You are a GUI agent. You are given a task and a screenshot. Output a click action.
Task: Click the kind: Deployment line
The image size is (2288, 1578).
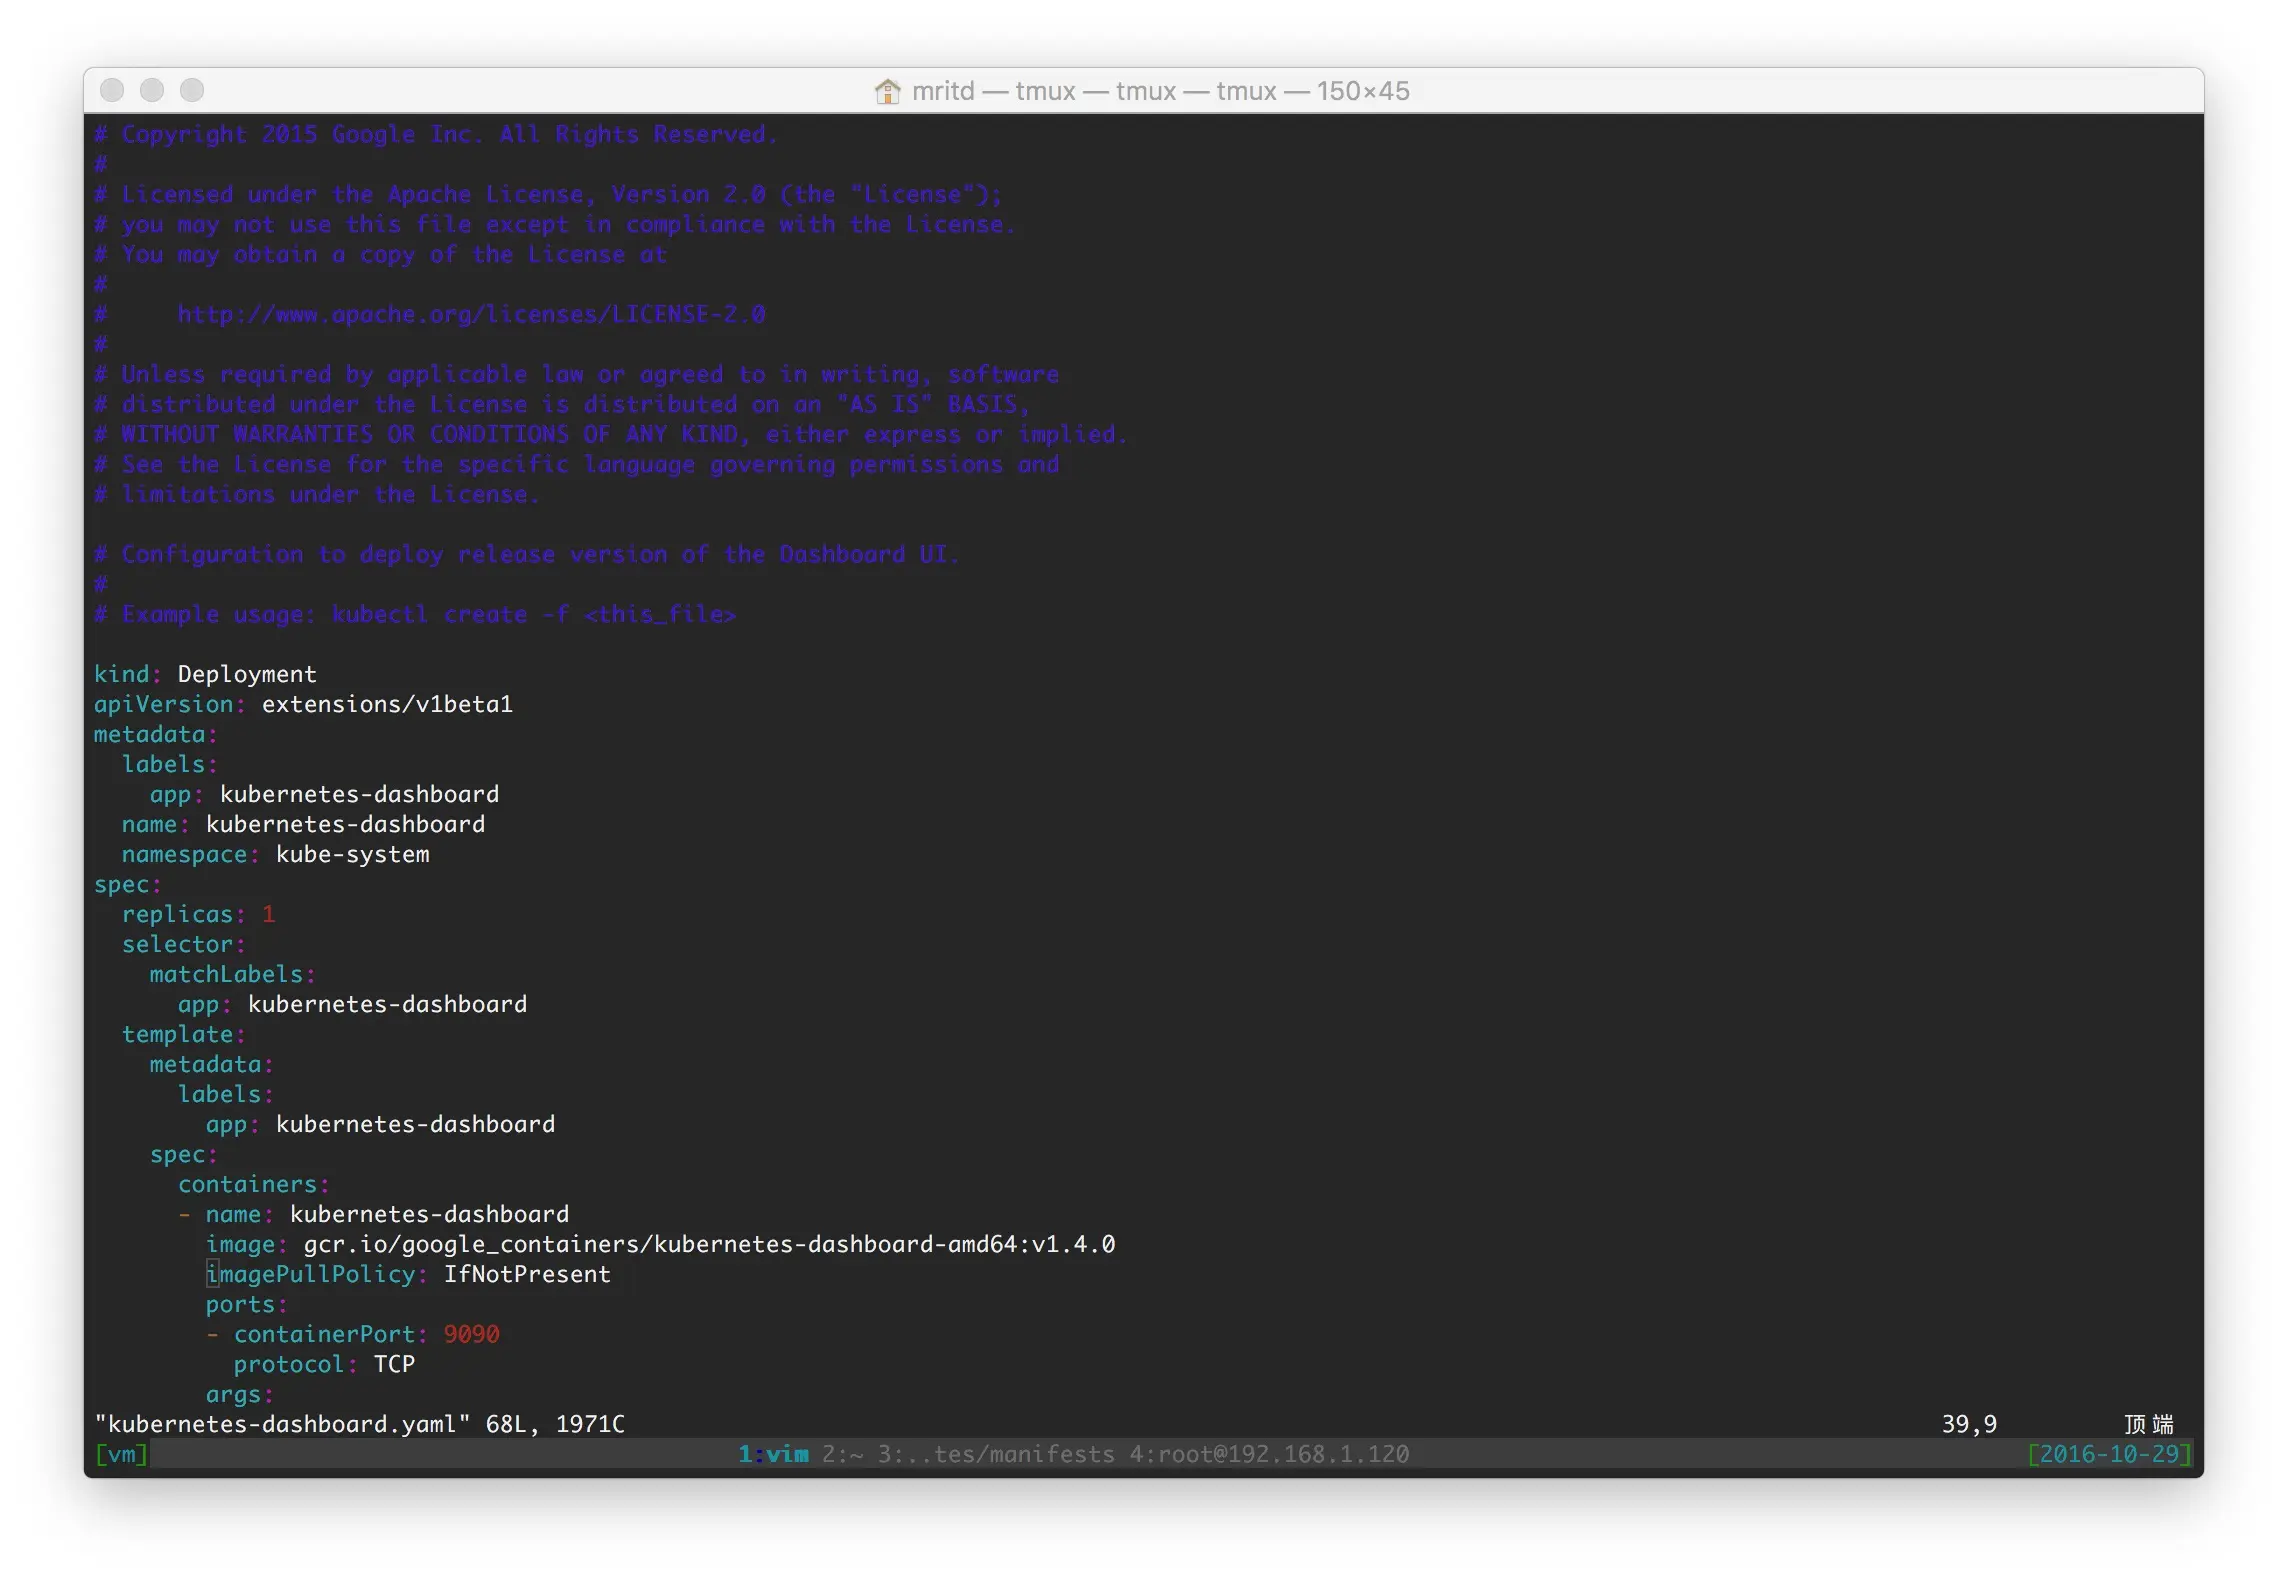[x=205, y=675]
